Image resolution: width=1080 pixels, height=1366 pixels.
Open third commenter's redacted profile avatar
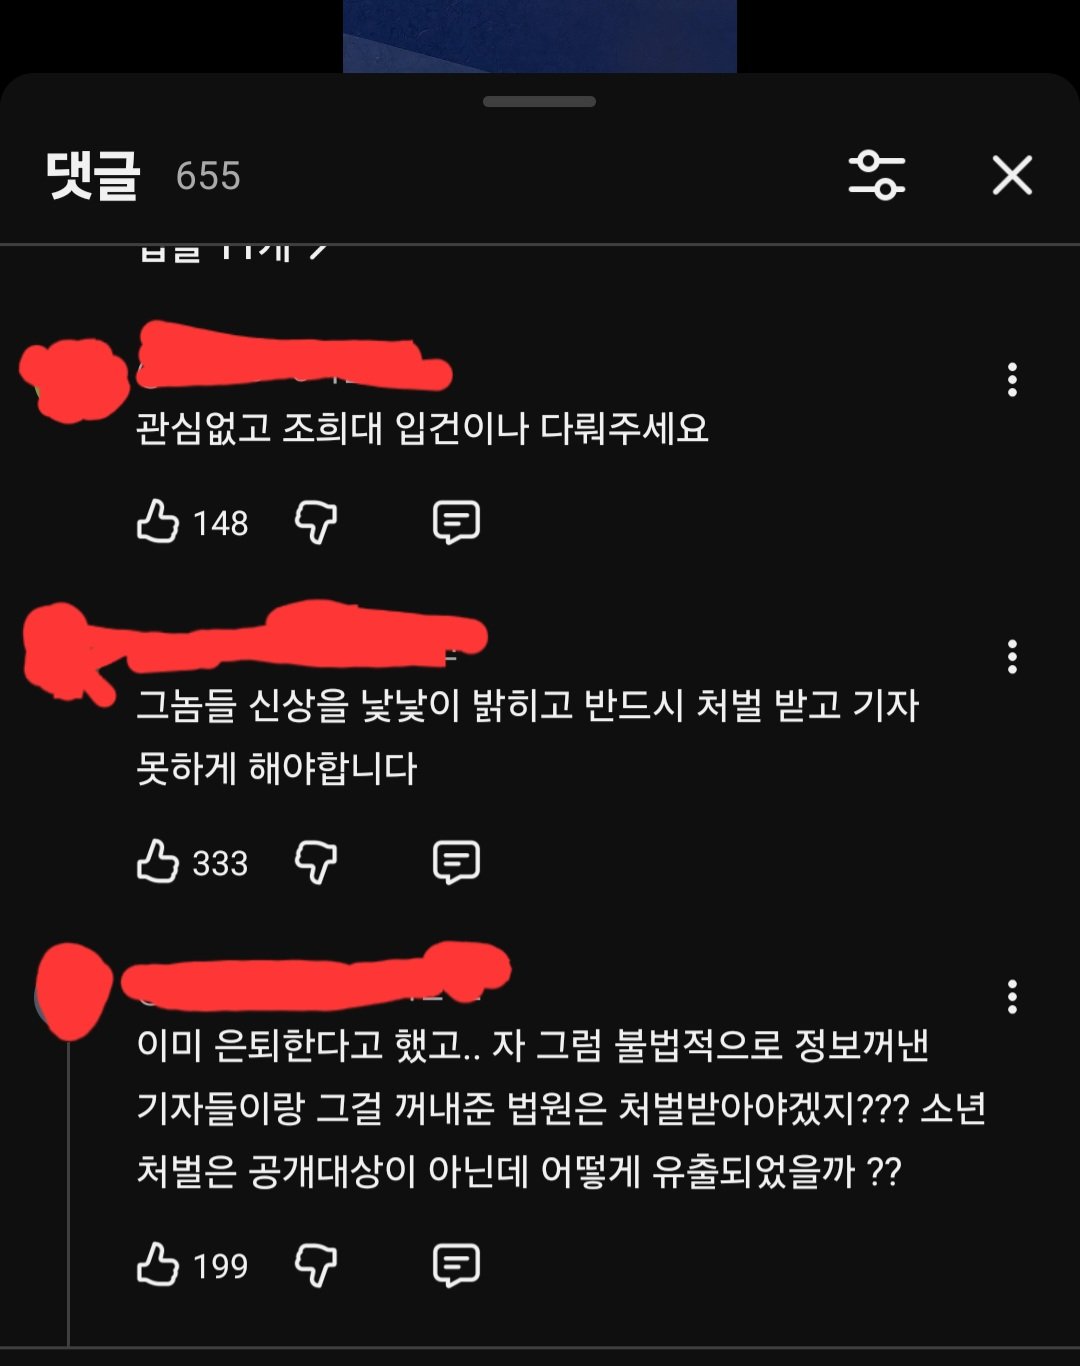click(72, 991)
